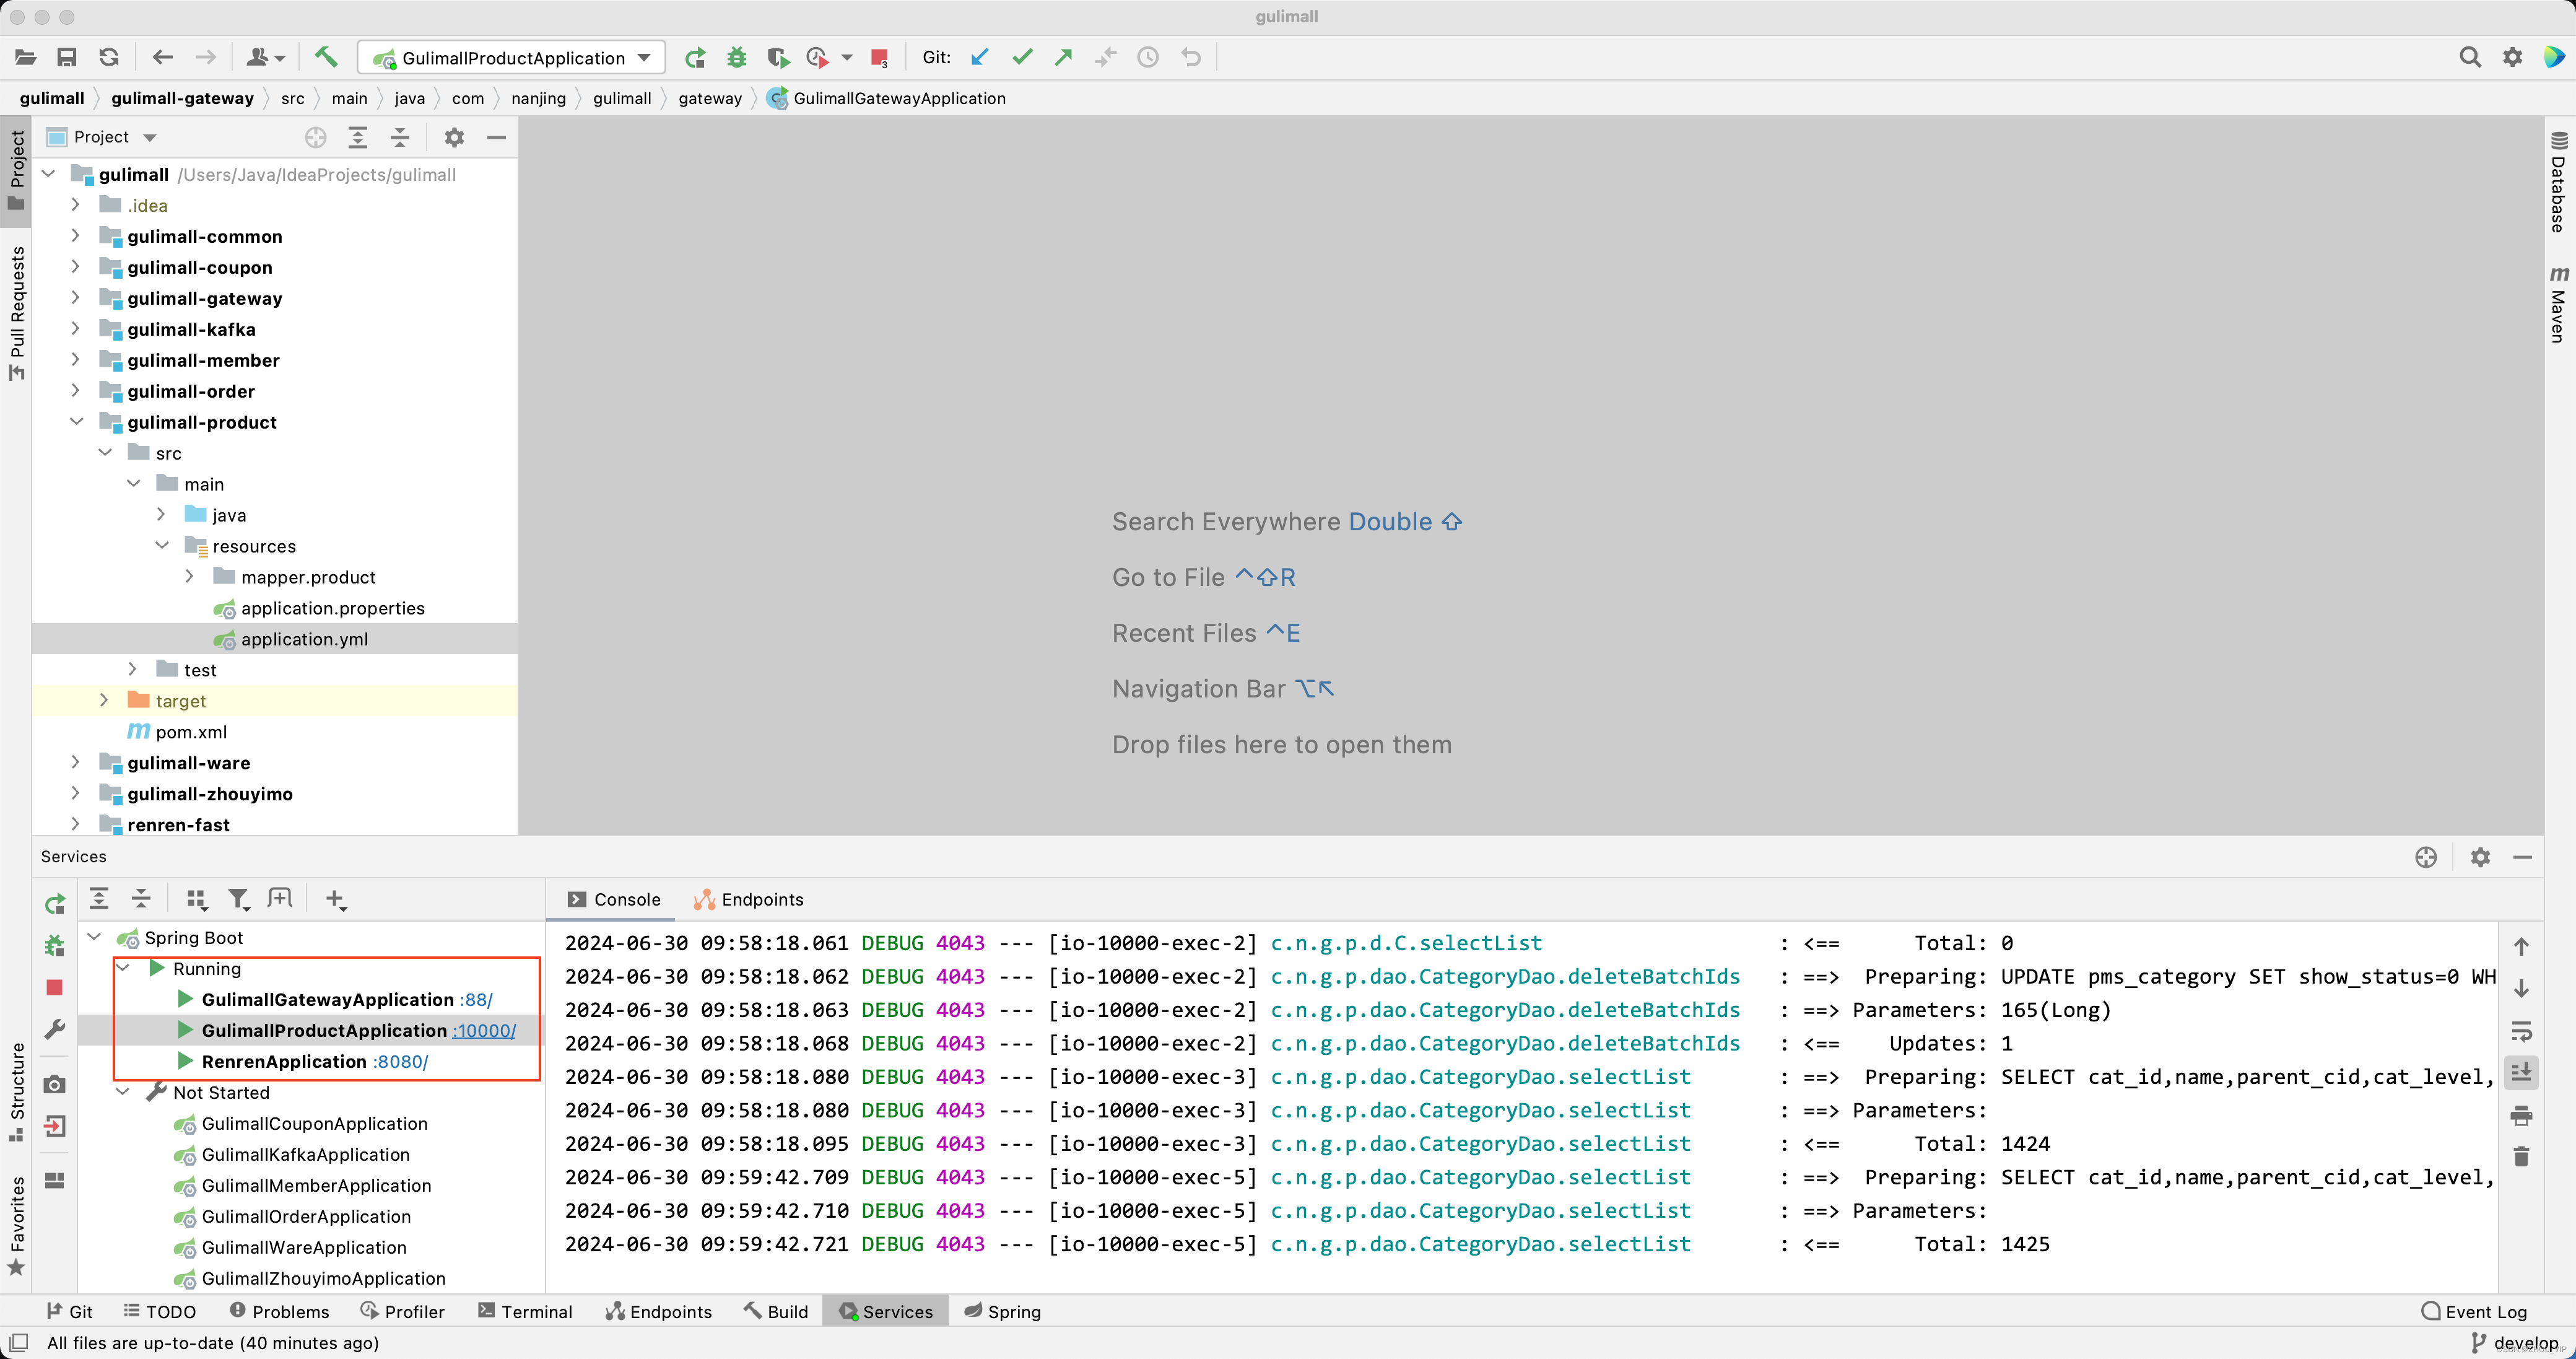This screenshot has height=1359, width=2576.
Task: Toggle soft-wrap in console
Action: 2521,1030
